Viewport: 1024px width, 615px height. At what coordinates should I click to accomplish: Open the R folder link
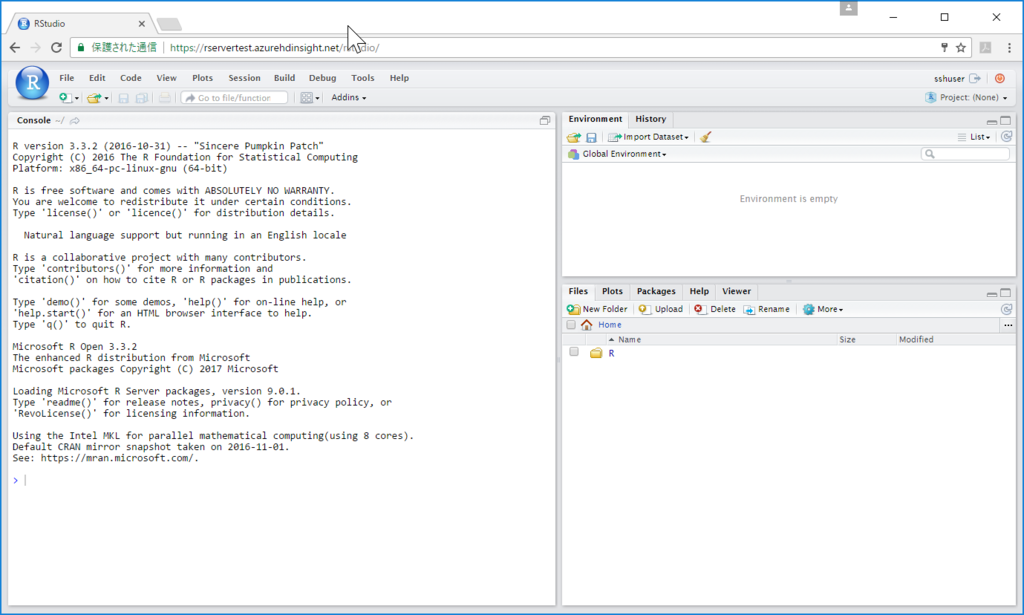coord(611,353)
